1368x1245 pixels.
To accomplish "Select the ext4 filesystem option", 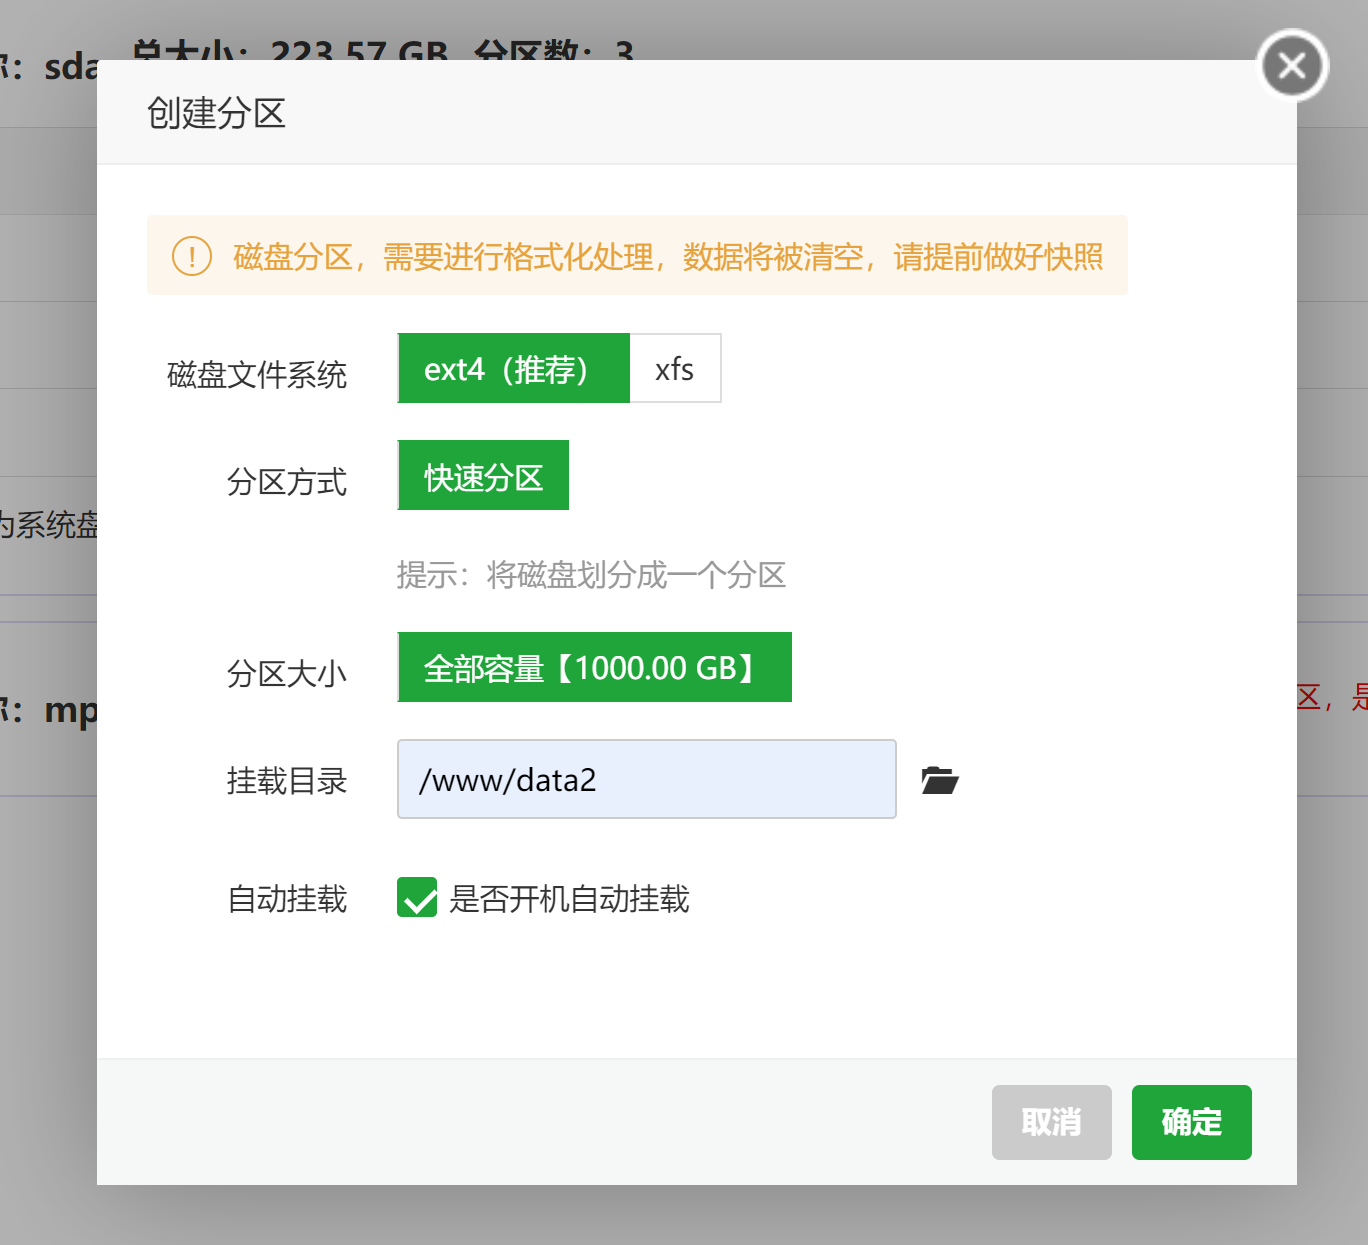I will 514,368.
